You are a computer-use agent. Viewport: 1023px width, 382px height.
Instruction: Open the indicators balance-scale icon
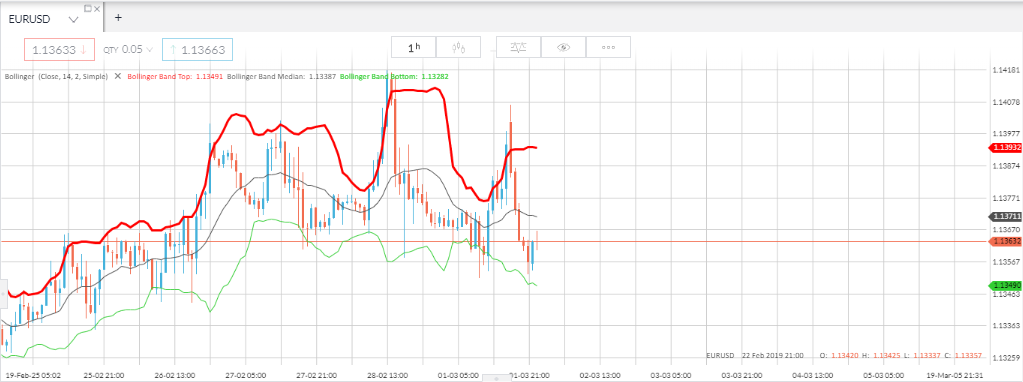(x=518, y=47)
